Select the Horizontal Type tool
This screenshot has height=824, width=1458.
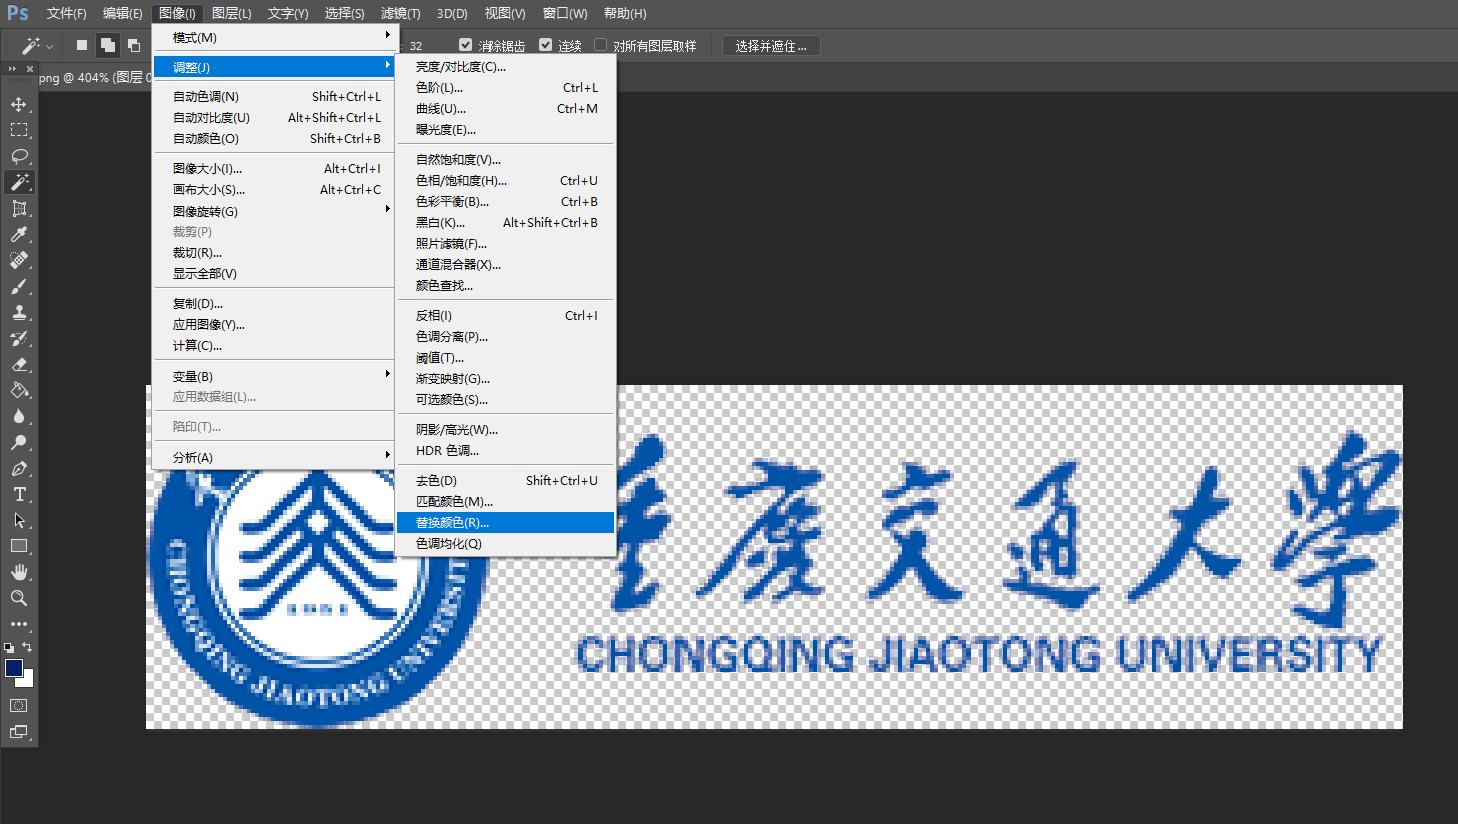[x=19, y=494]
